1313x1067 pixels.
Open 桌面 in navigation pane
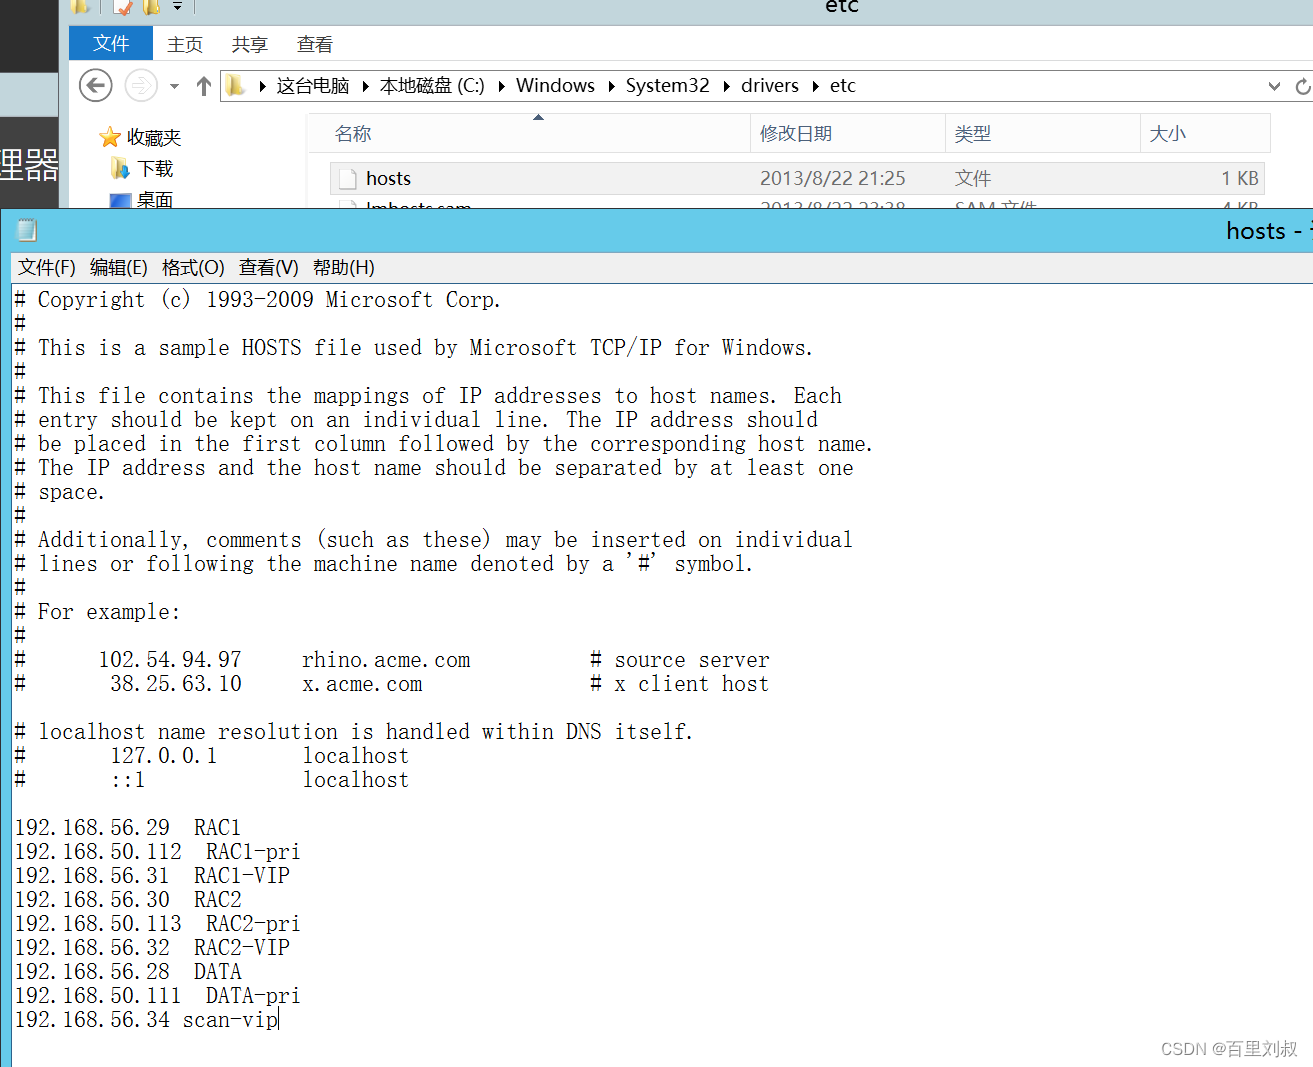[x=155, y=199]
